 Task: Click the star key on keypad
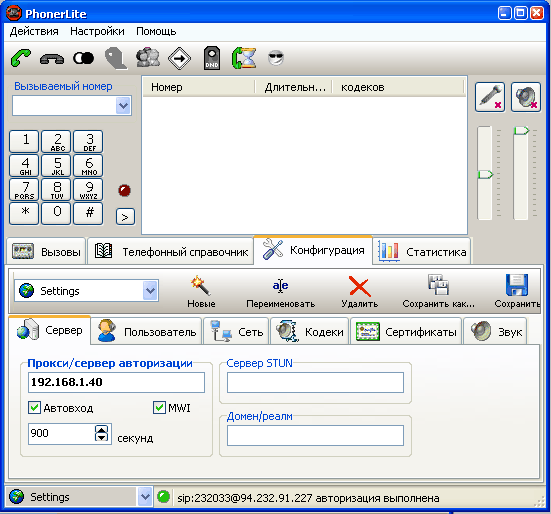click(24, 213)
